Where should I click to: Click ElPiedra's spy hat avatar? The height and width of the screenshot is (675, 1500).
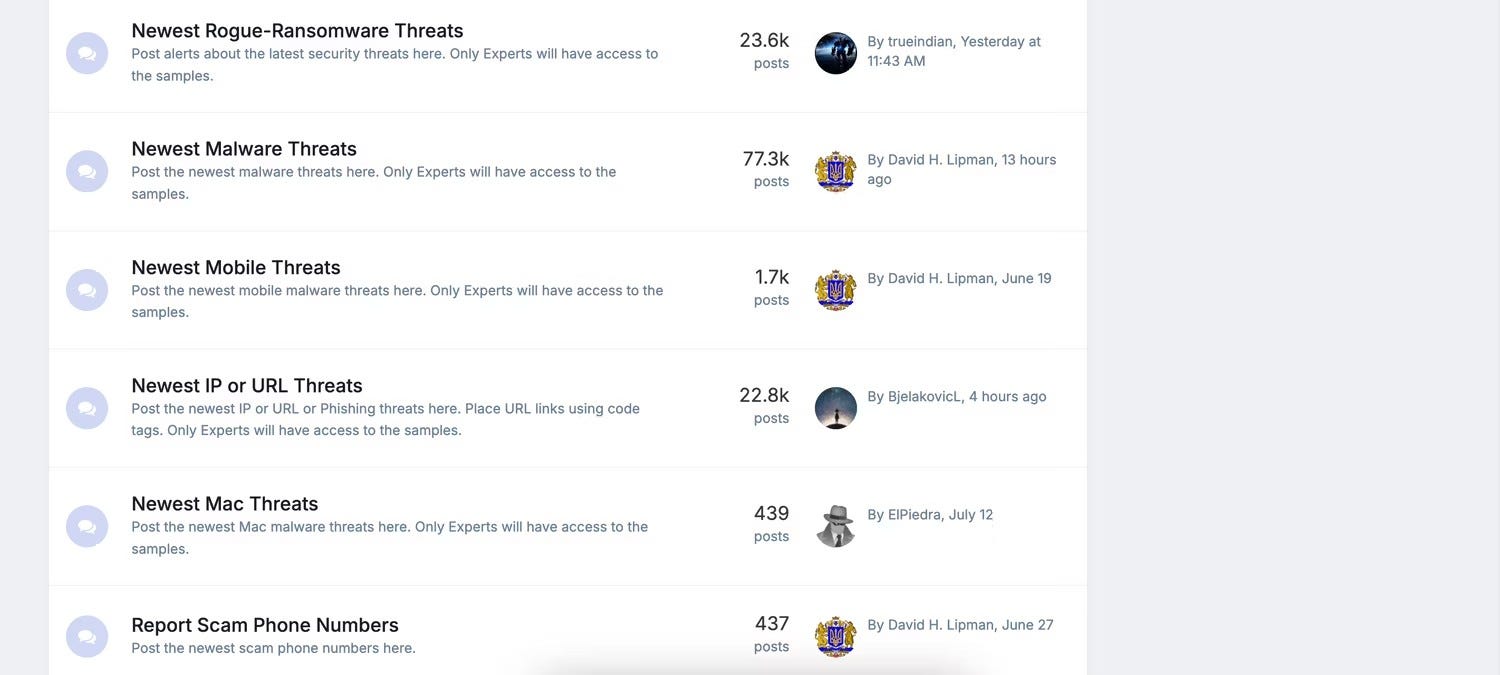(836, 526)
